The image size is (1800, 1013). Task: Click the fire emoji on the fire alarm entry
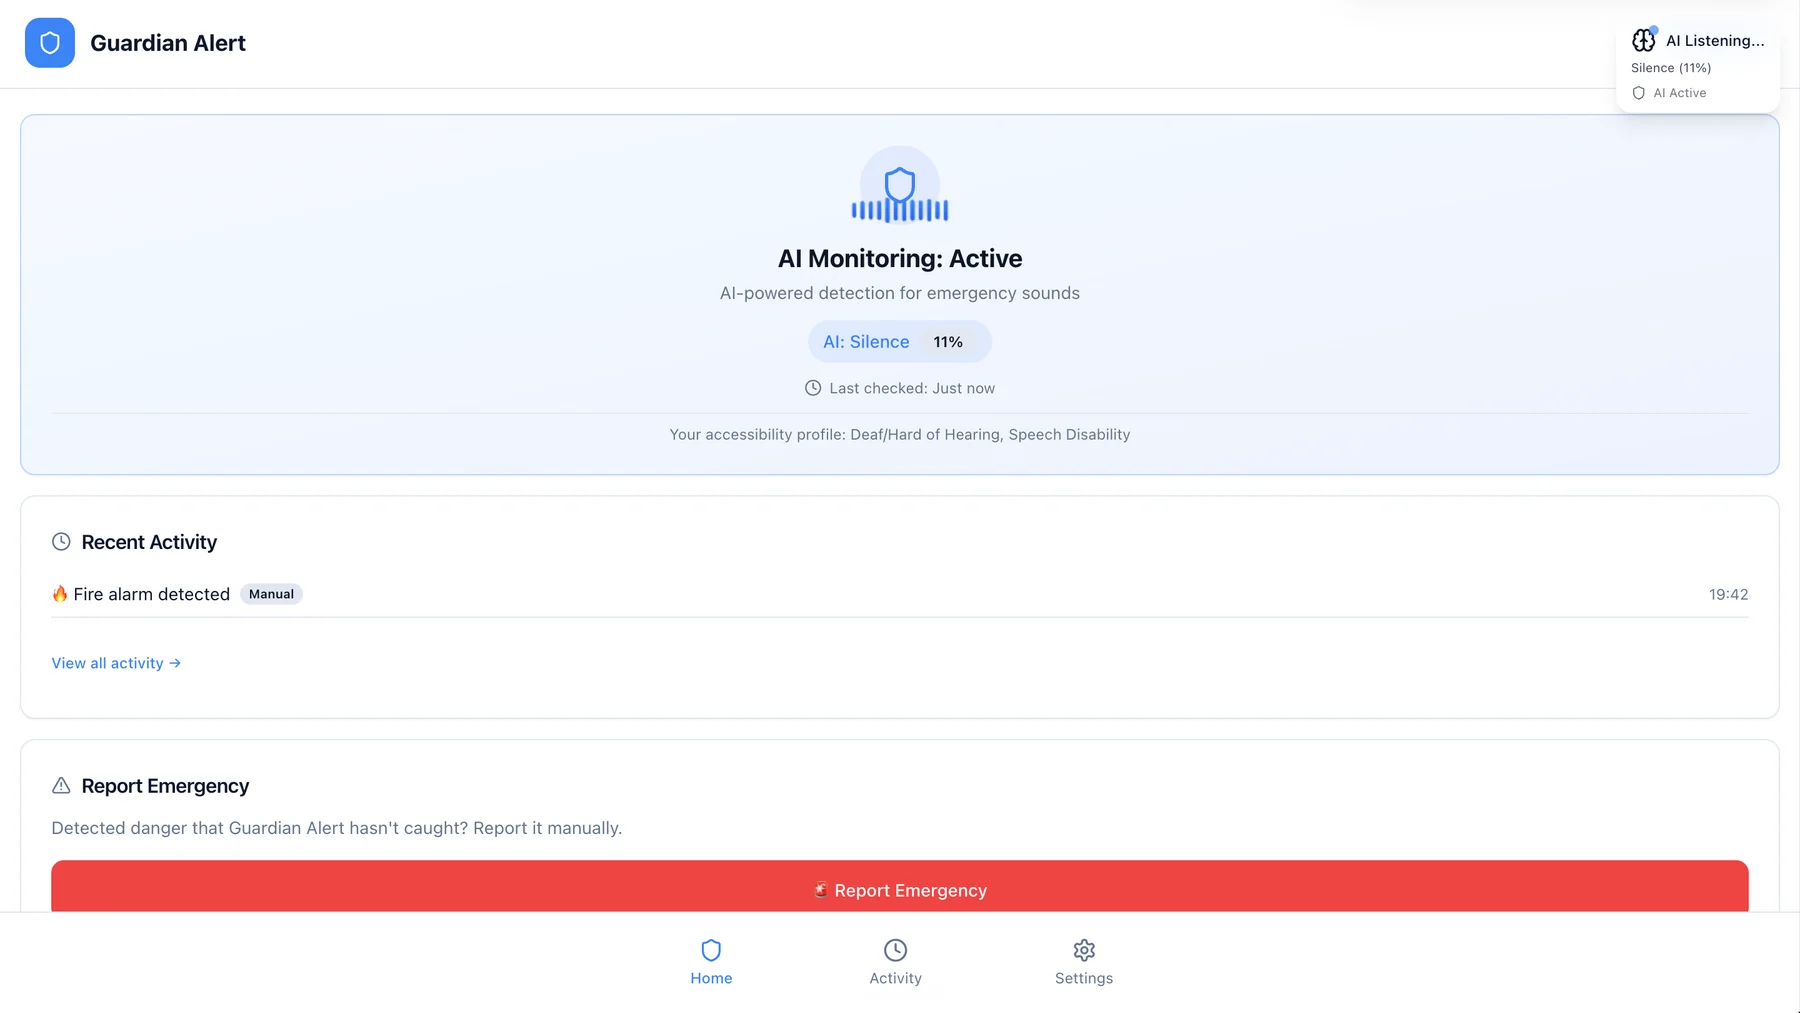60,594
